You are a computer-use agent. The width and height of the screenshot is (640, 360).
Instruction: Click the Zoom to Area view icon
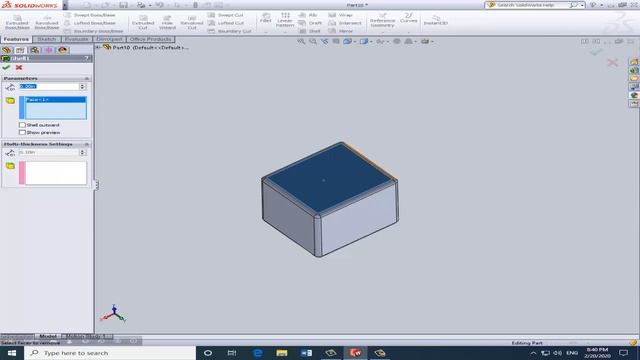[x=313, y=41]
